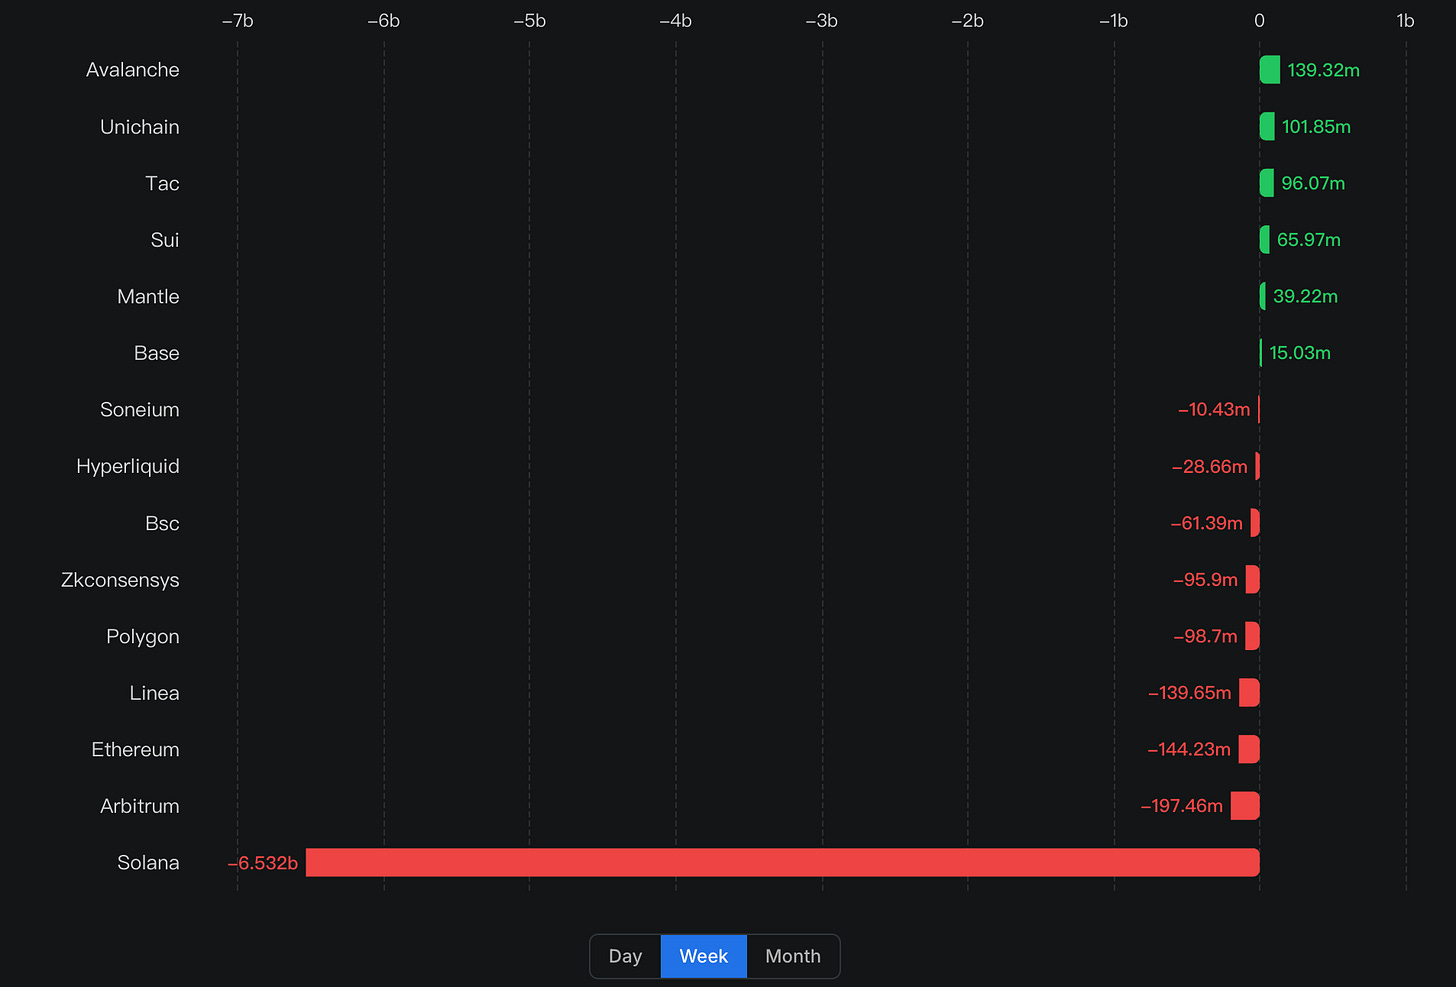
Task: Click the Ethereum chain label
Action: click(135, 750)
